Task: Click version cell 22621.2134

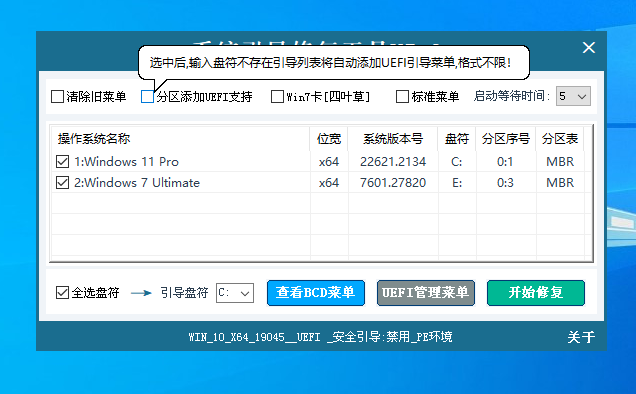Action: click(393, 161)
